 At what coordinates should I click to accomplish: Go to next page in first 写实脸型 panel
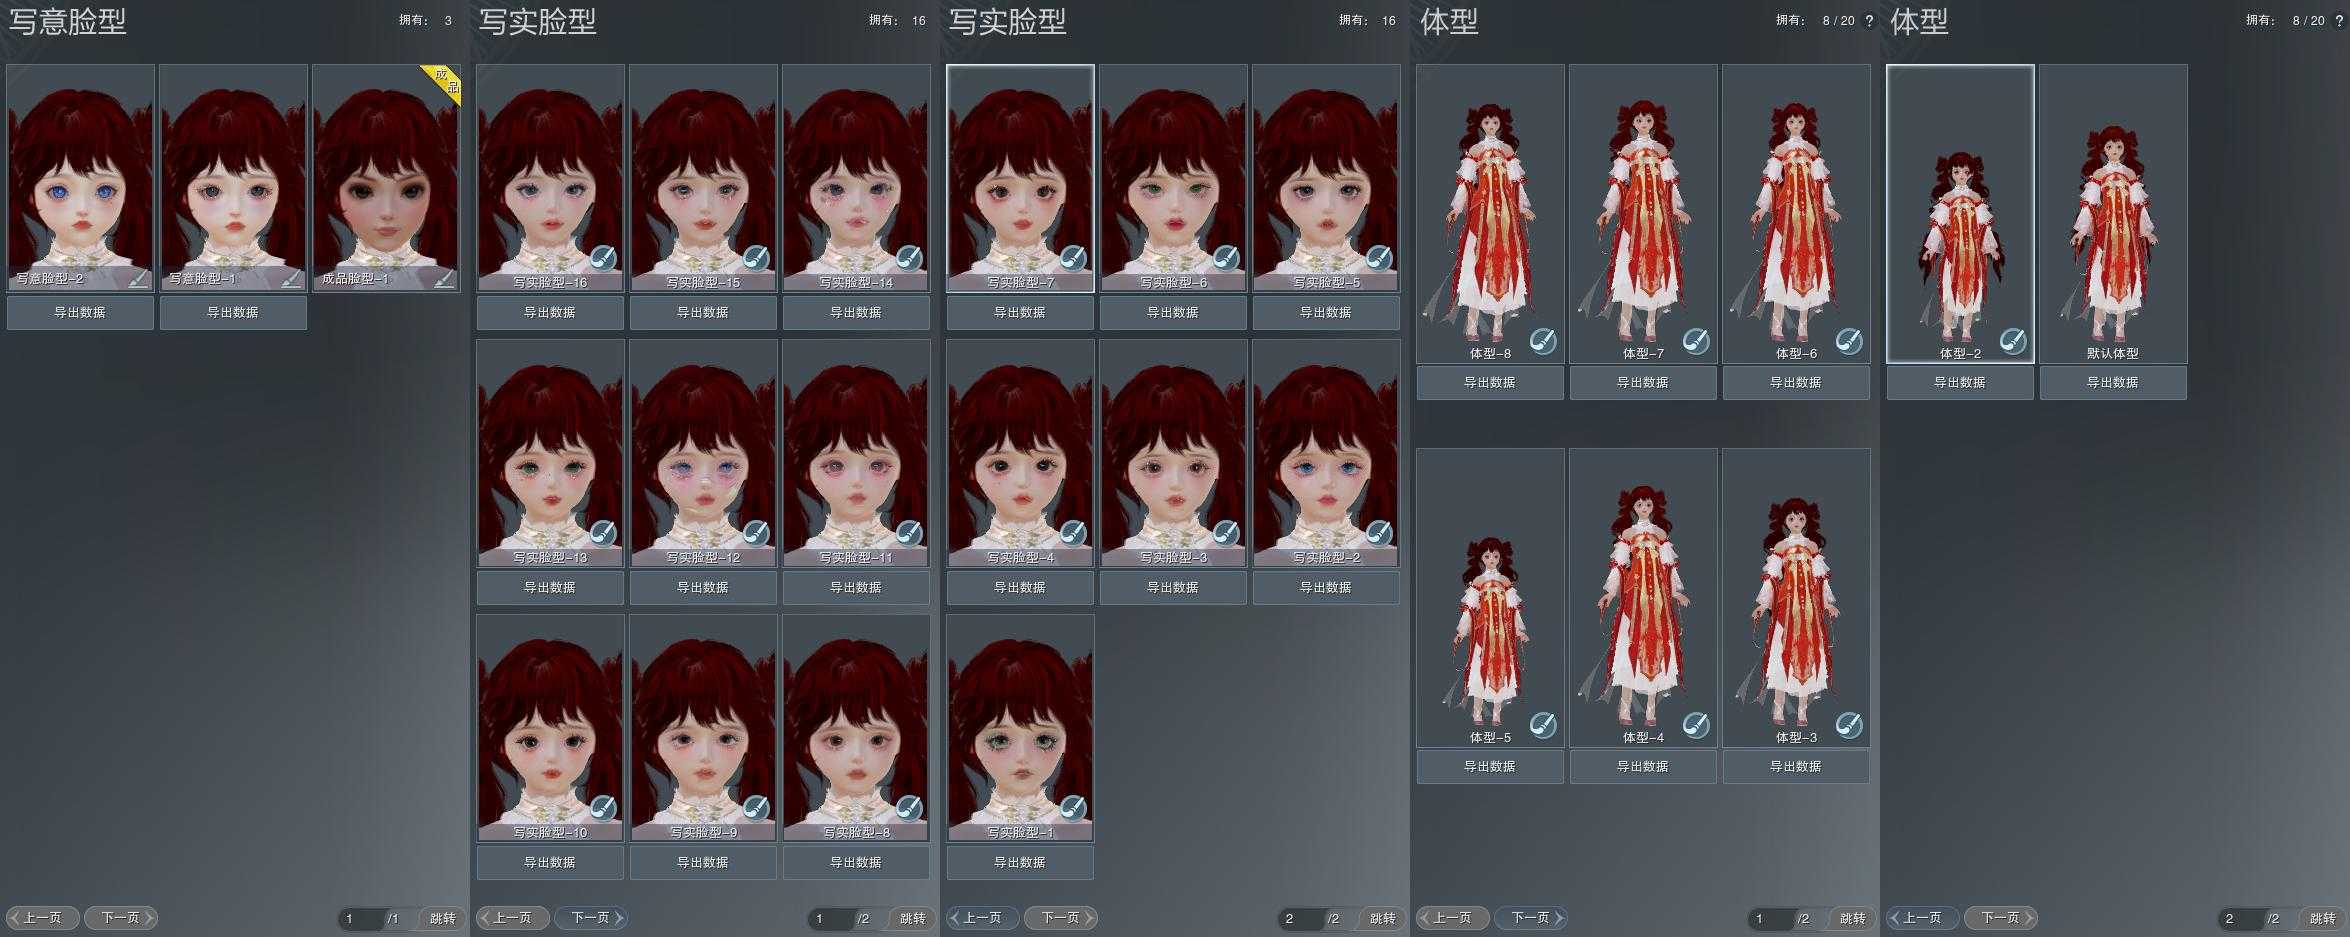598,918
